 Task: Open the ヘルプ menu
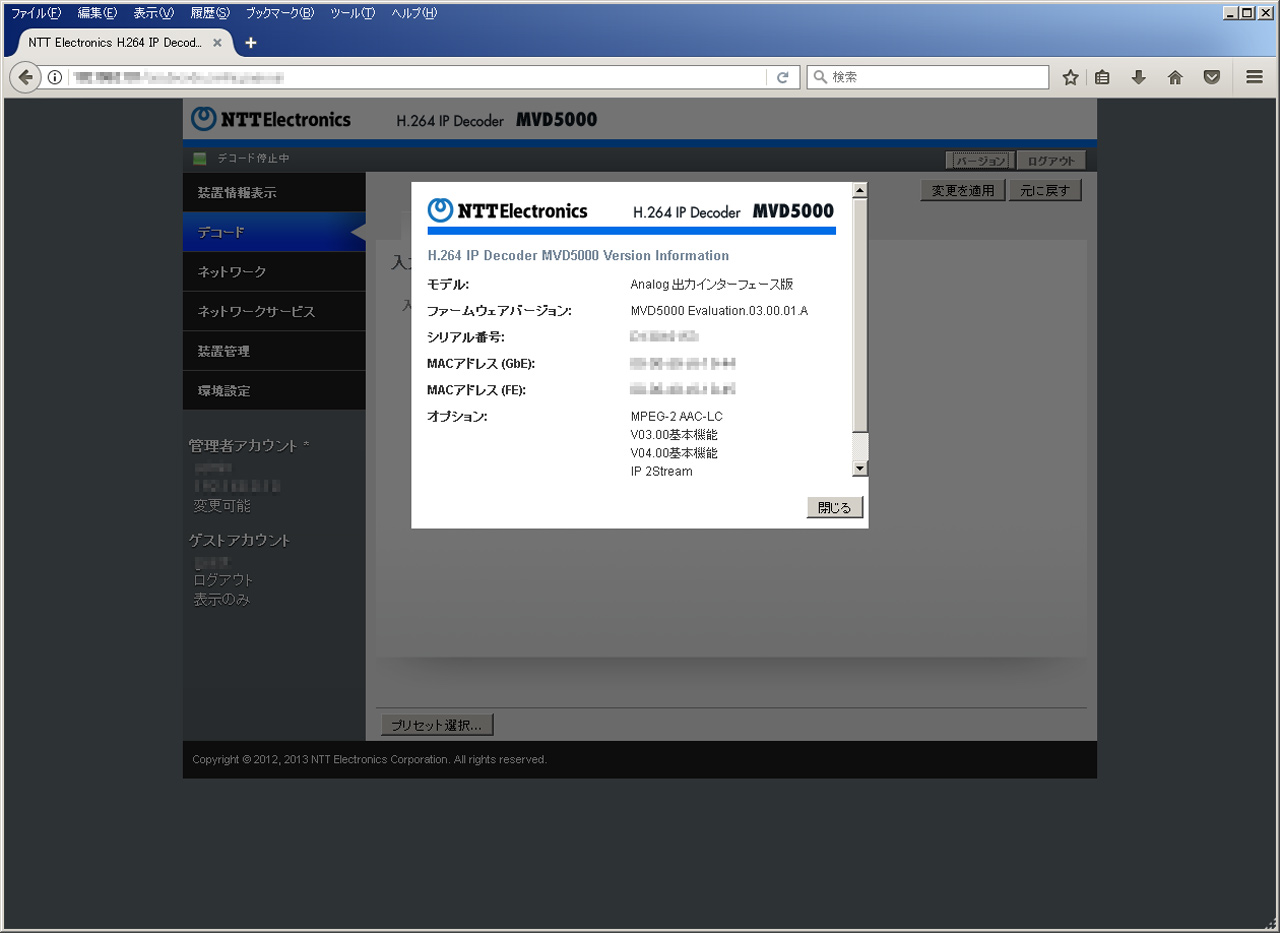(414, 13)
